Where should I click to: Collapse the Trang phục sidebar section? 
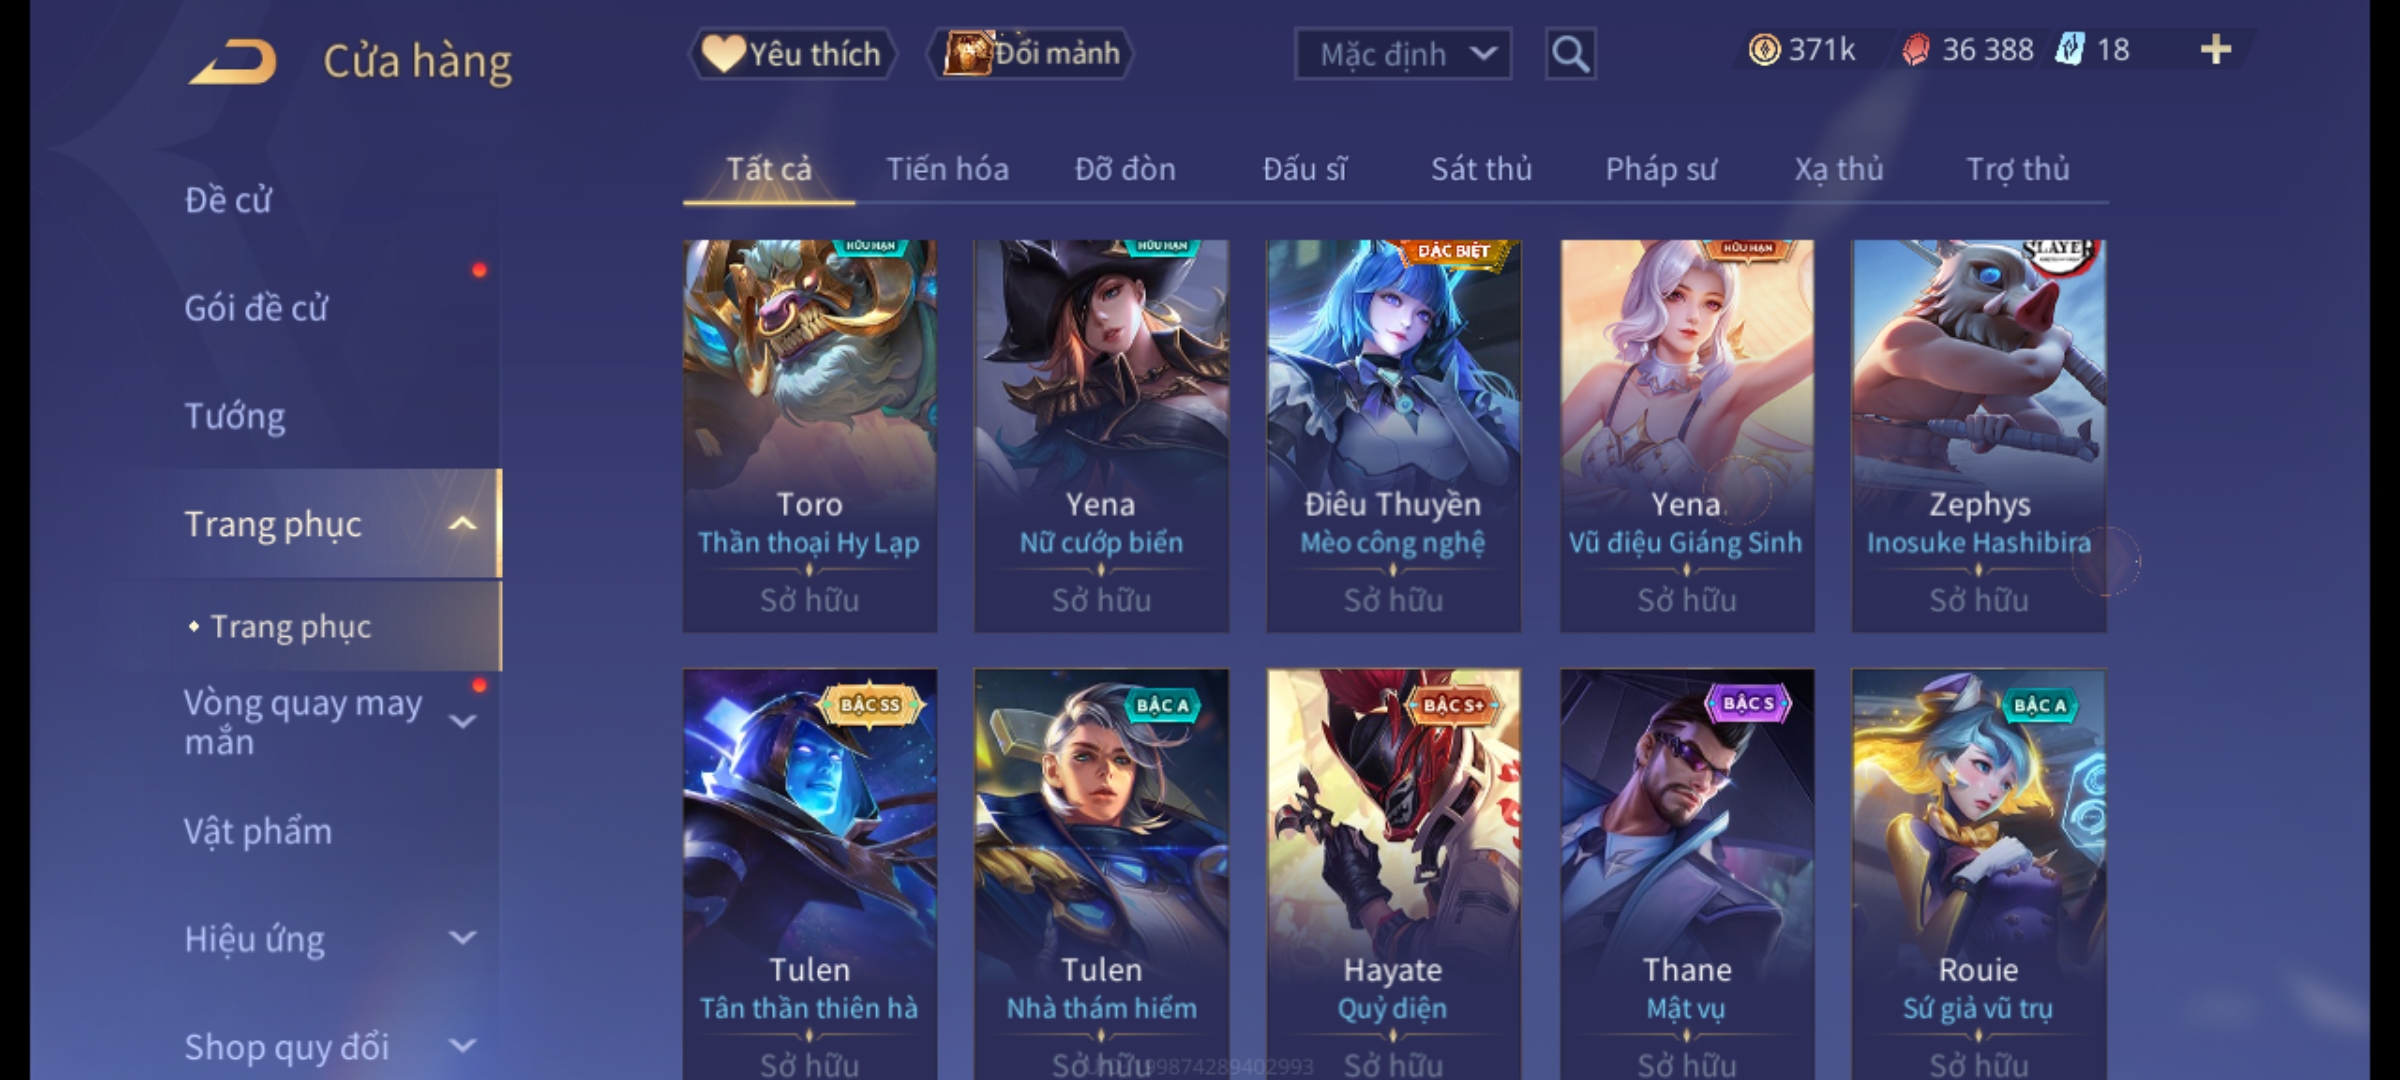462,524
